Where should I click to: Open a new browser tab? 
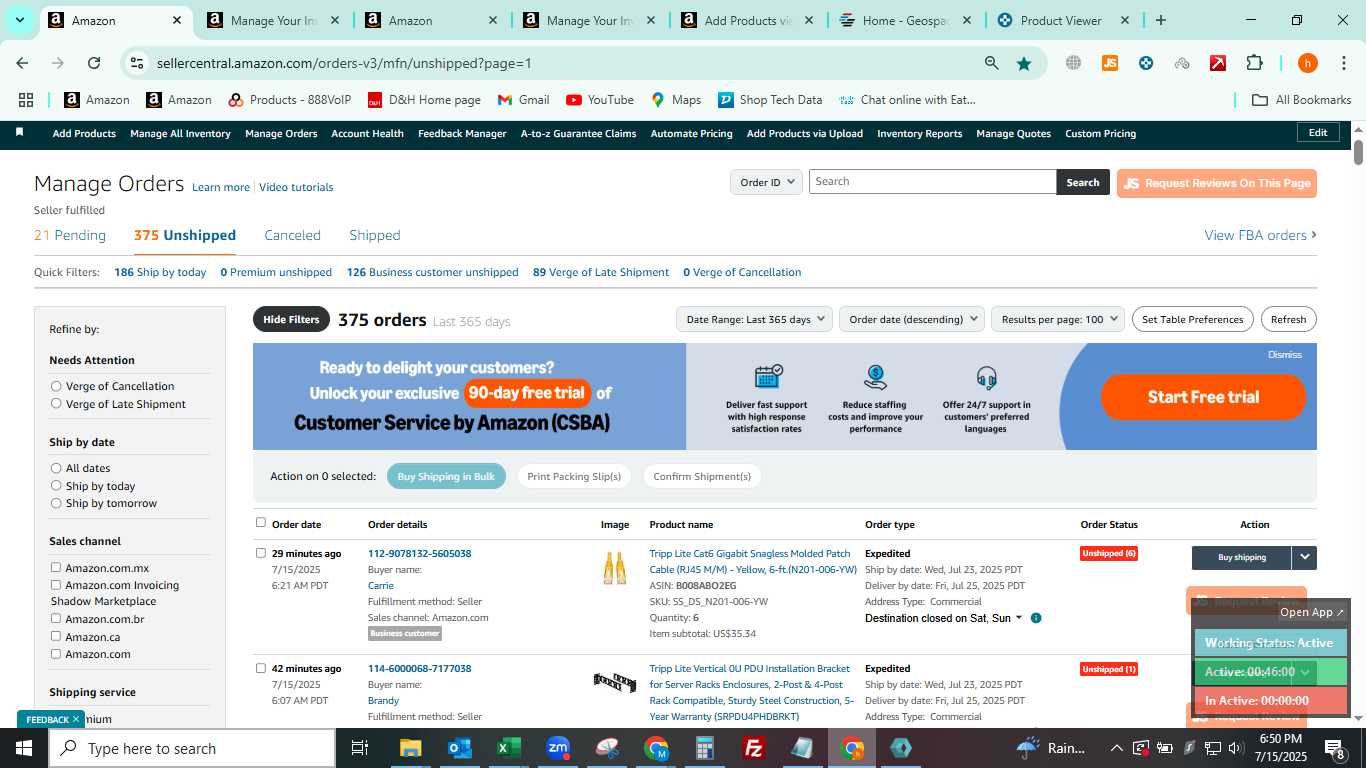pos(1160,20)
